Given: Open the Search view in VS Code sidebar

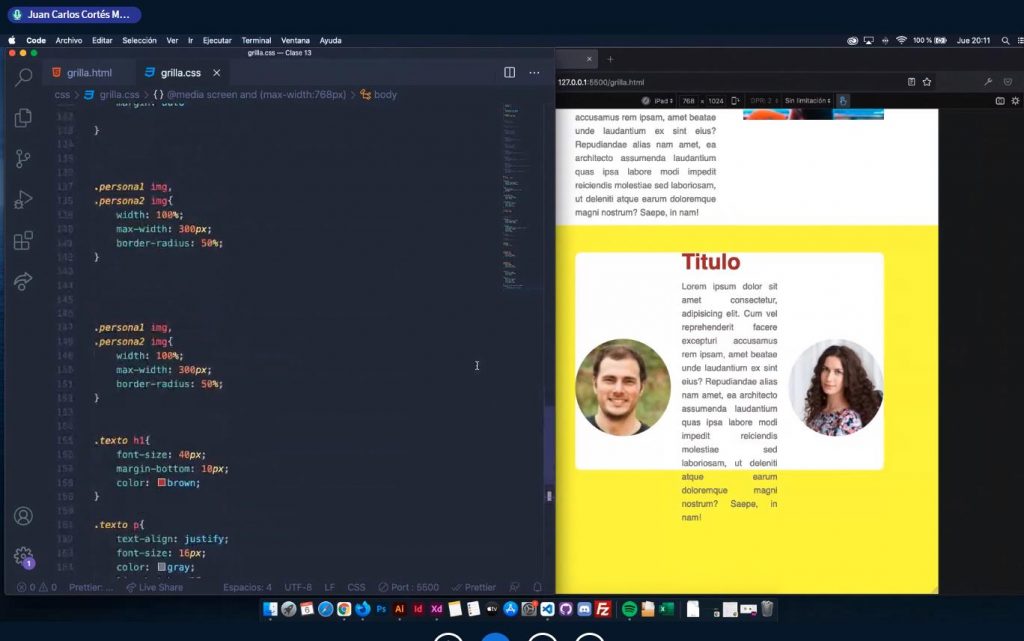Looking at the screenshot, I should click(24, 77).
